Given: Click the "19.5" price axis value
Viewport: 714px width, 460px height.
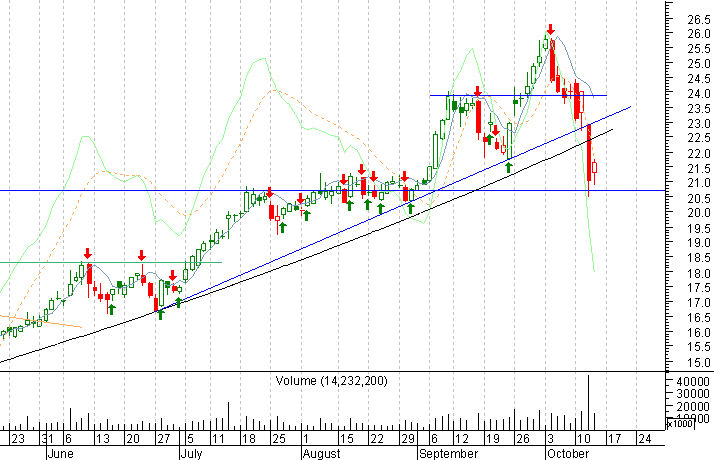Looking at the screenshot, I should coord(699,228).
